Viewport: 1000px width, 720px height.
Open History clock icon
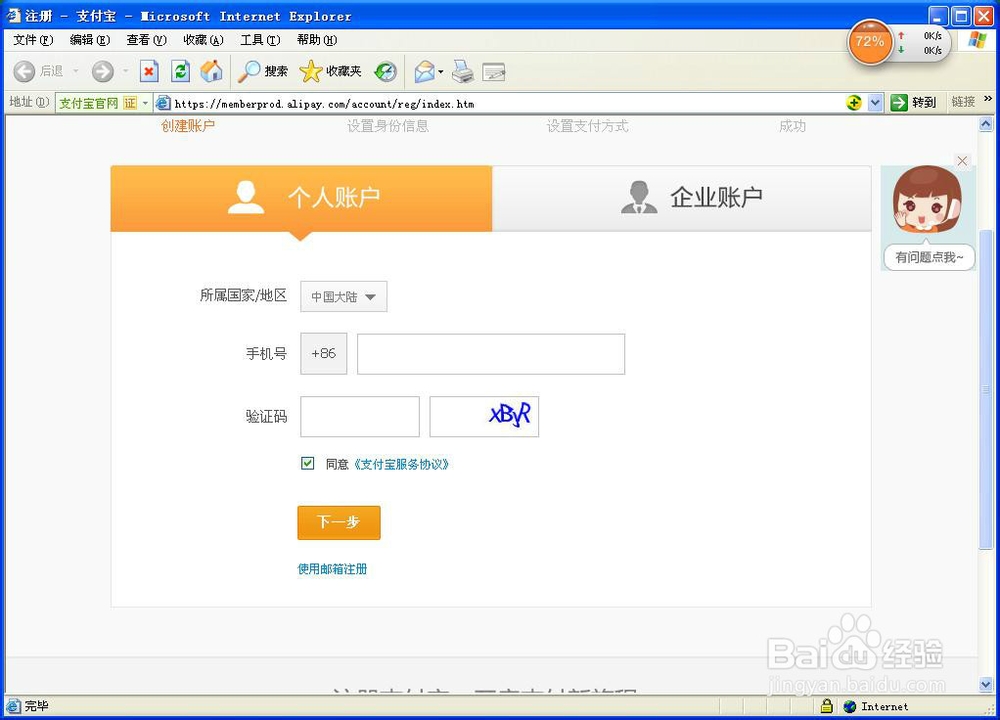pos(385,71)
